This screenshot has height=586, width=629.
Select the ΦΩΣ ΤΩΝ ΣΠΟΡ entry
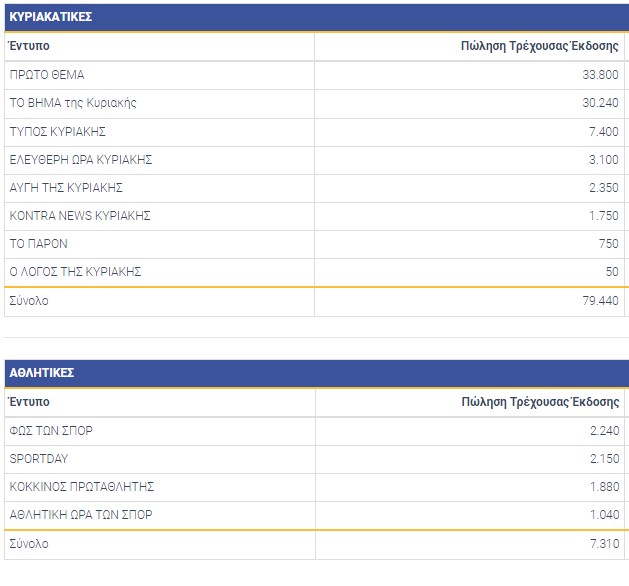pyautogui.click(x=51, y=431)
